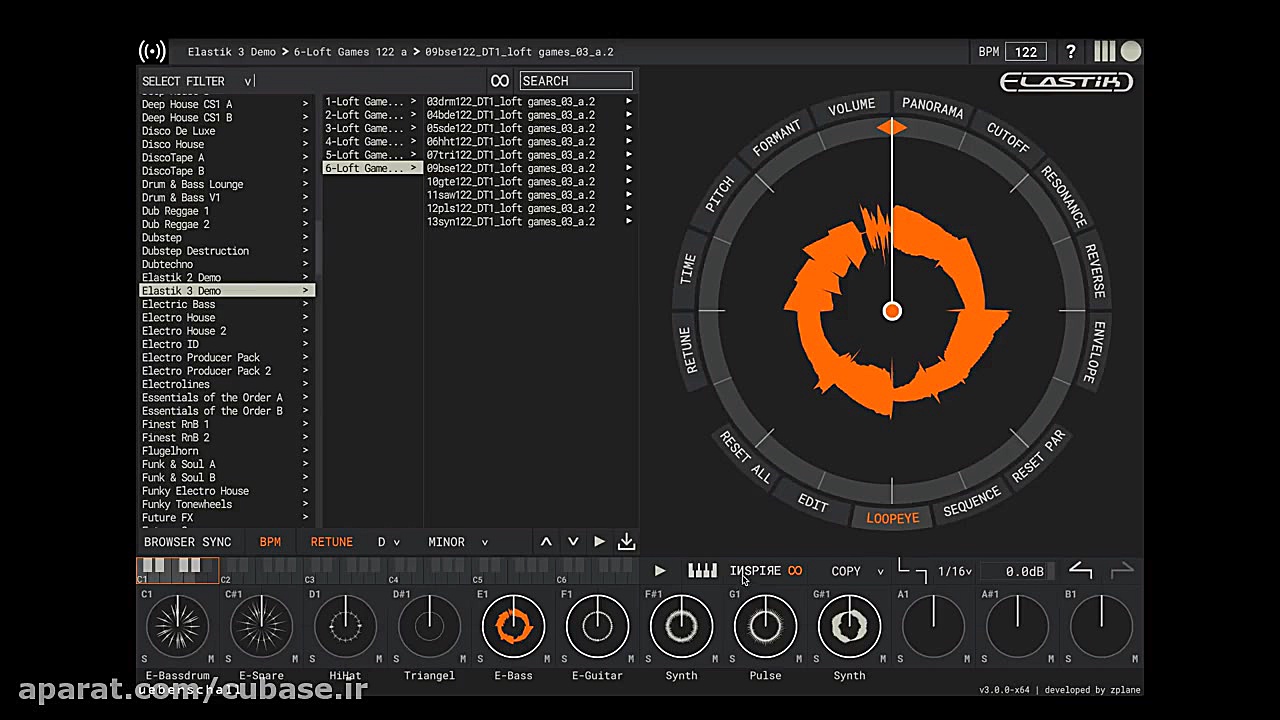Click the undo arrow icon

pyautogui.click(x=1081, y=570)
